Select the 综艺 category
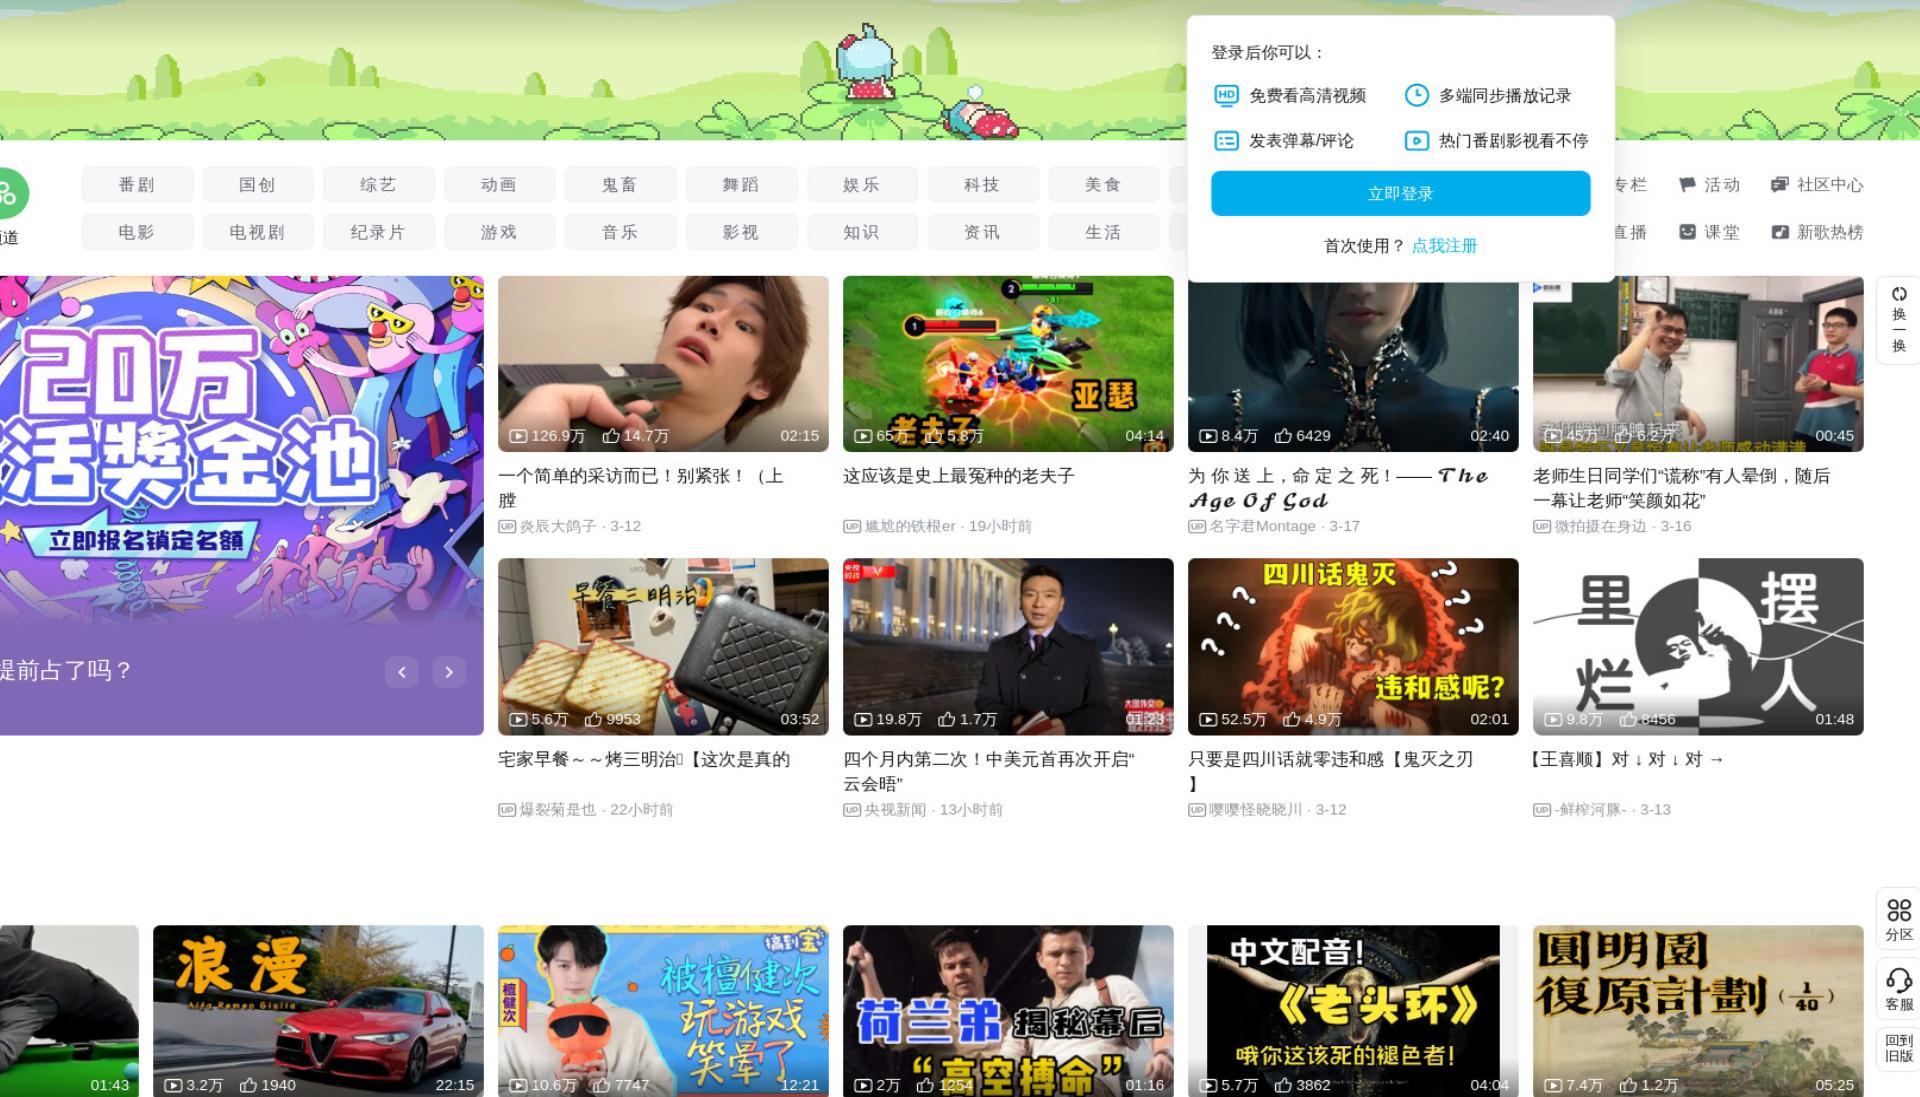 379,185
